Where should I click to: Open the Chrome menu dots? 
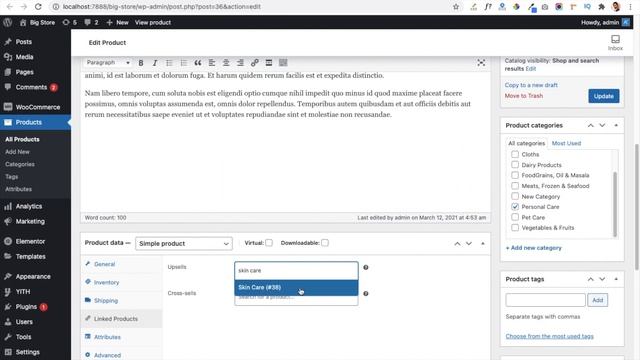pyautogui.click(x=631, y=7)
